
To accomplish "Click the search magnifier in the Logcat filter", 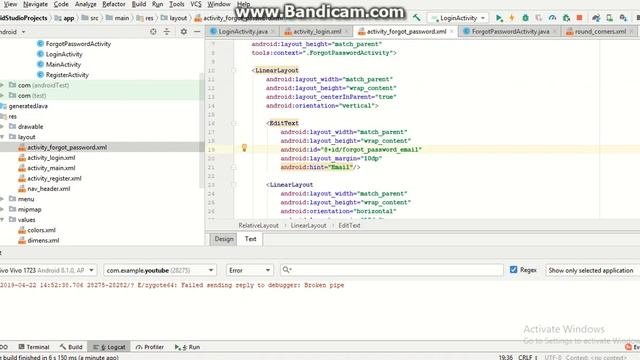I will [287, 270].
